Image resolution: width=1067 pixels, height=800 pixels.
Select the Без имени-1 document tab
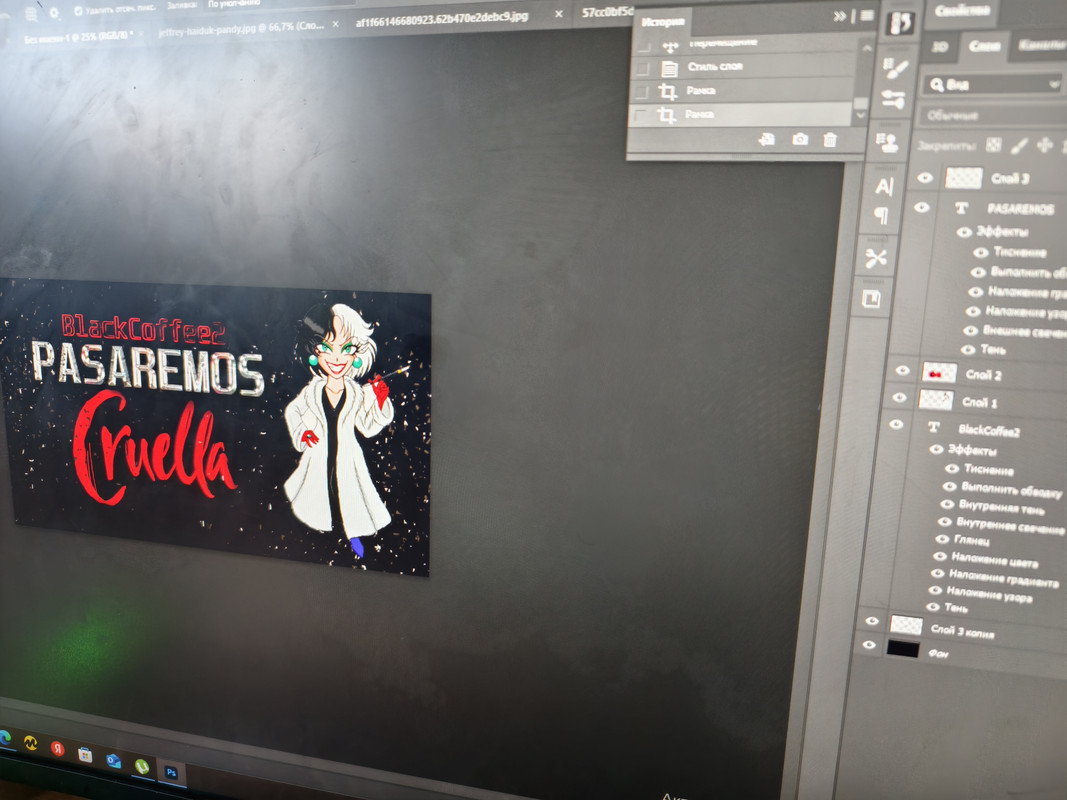[76, 36]
